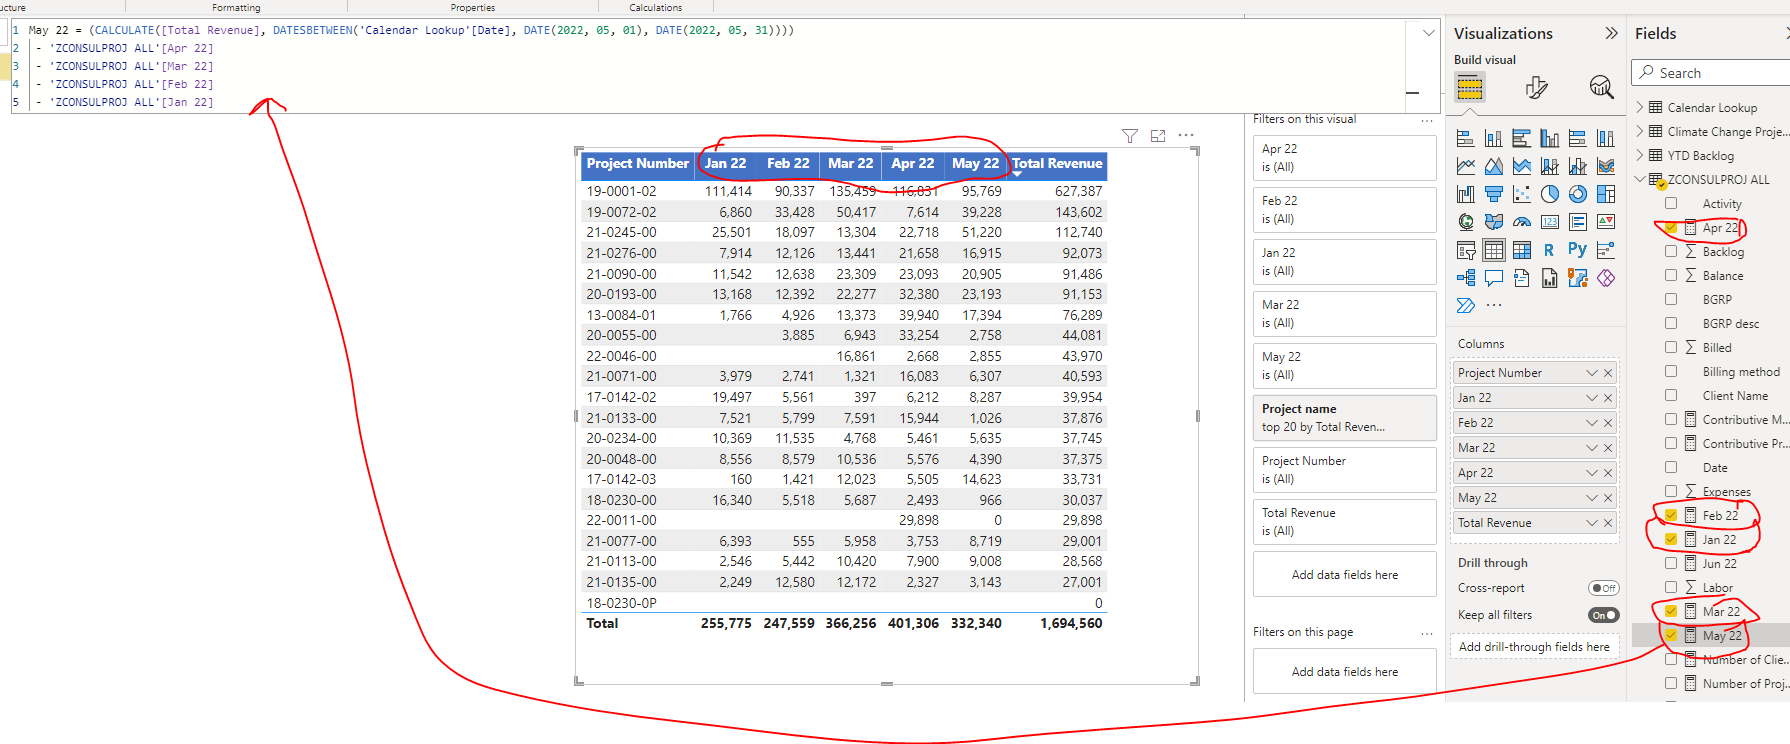Click Add data fields here under visual filters
Image resolution: width=1790 pixels, height=744 pixels.
click(x=1344, y=575)
